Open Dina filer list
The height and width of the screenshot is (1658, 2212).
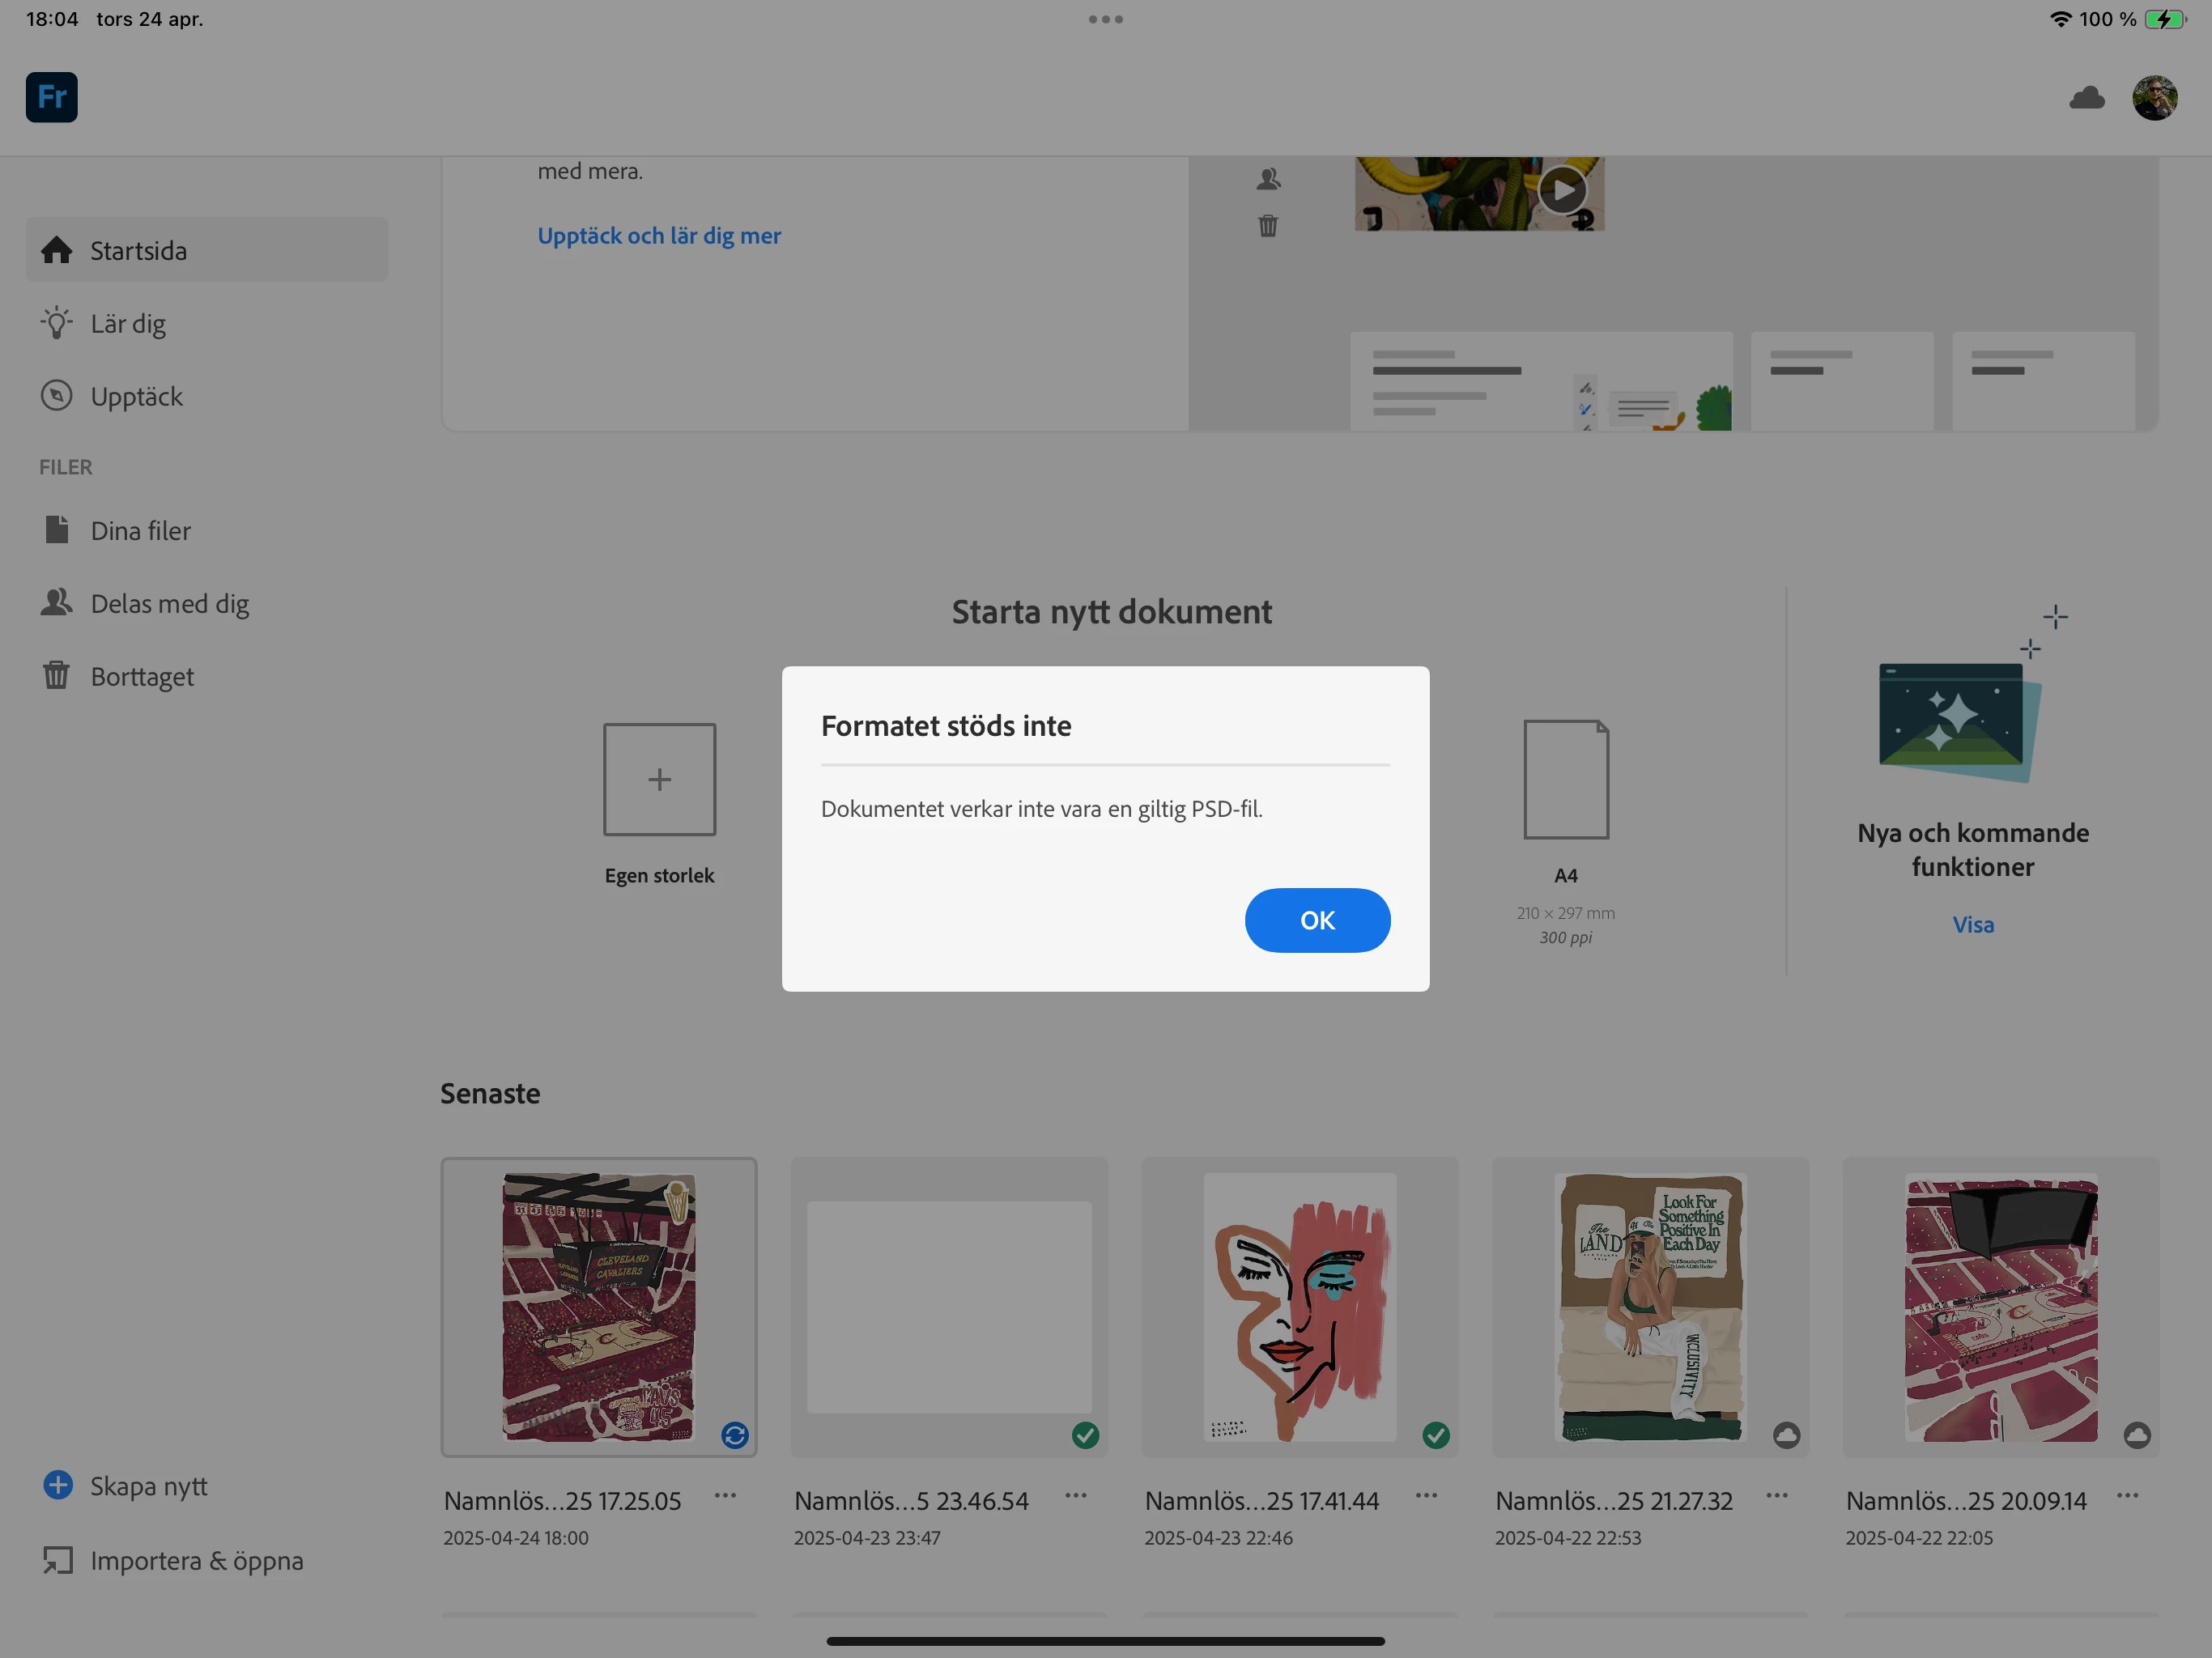(x=140, y=530)
